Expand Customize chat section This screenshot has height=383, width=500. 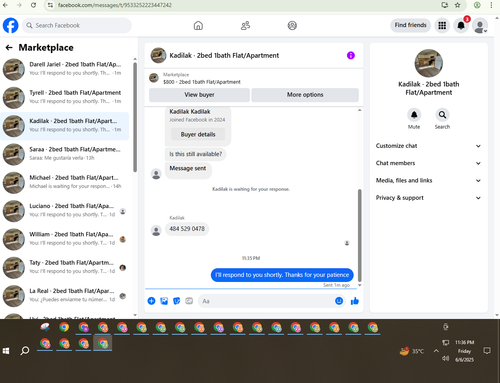click(x=428, y=146)
